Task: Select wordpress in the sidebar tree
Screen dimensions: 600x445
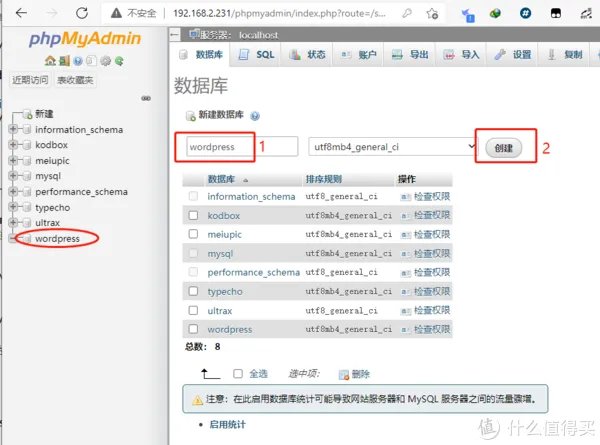Action: point(57,238)
